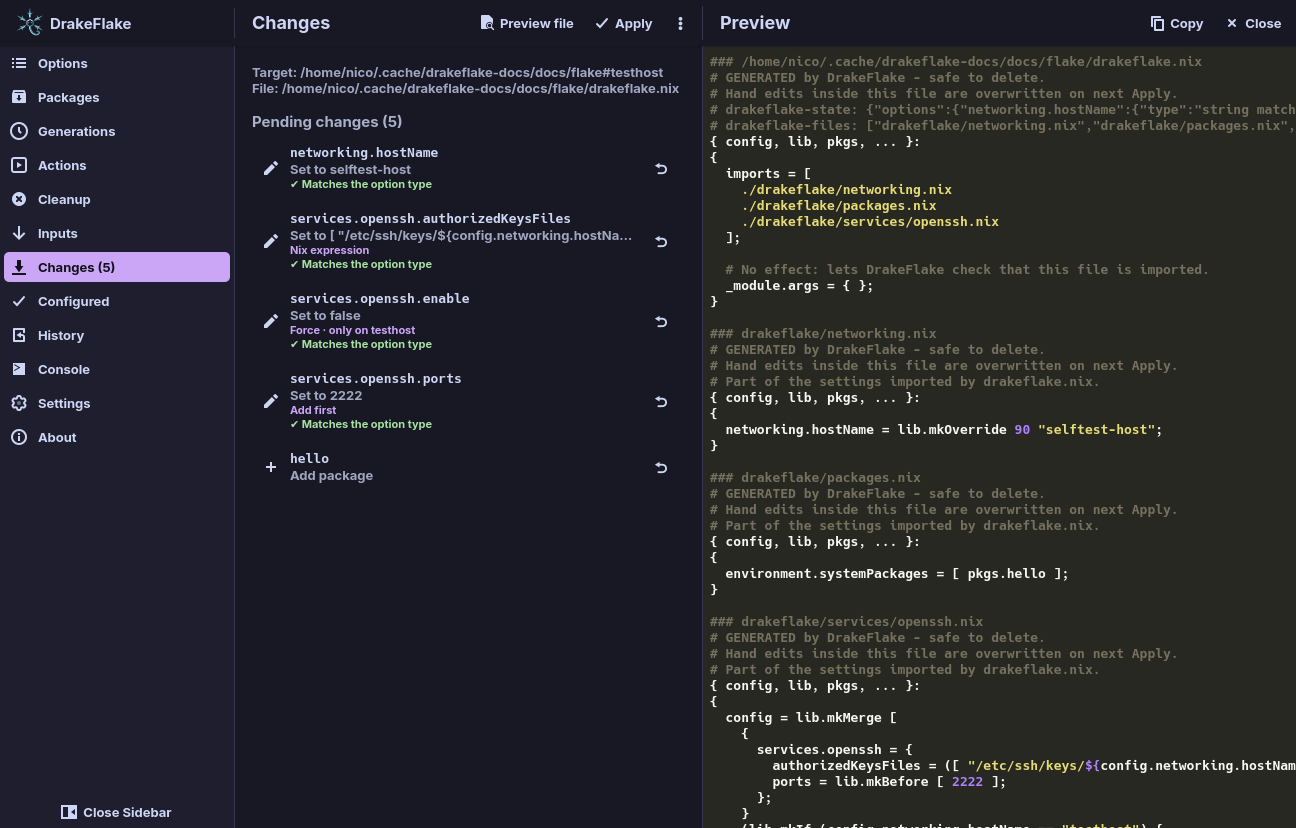
Task: Open the About sidebar item
Action: [x=117, y=437]
